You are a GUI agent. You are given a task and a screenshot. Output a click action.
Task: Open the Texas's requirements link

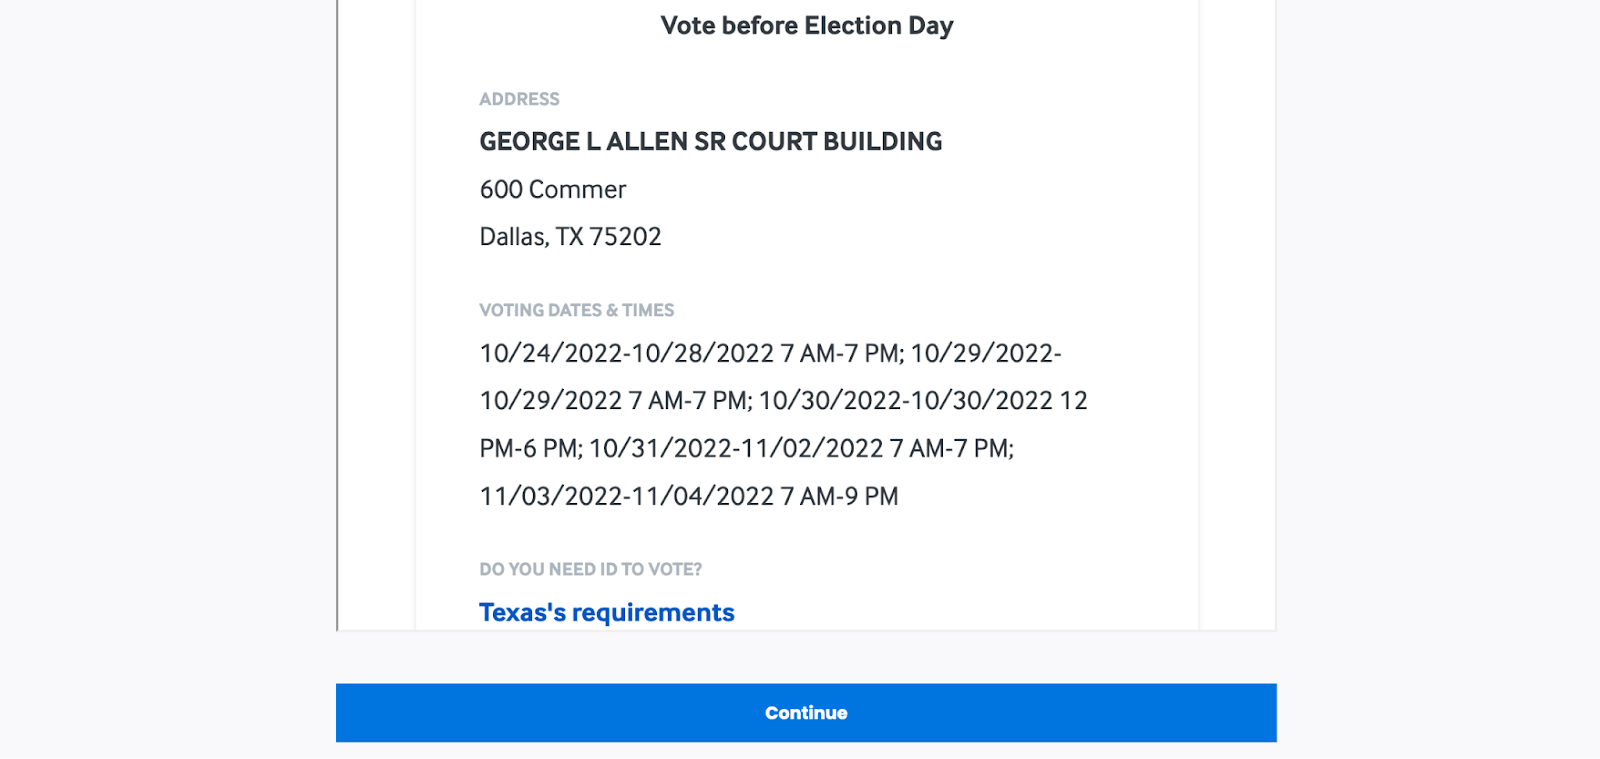(606, 612)
